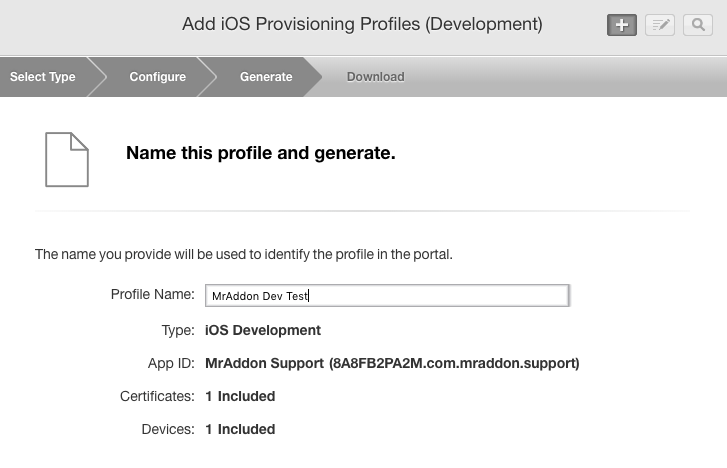Click the "App ID:" label
This screenshot has width=727, height=468.
(170, 363)
